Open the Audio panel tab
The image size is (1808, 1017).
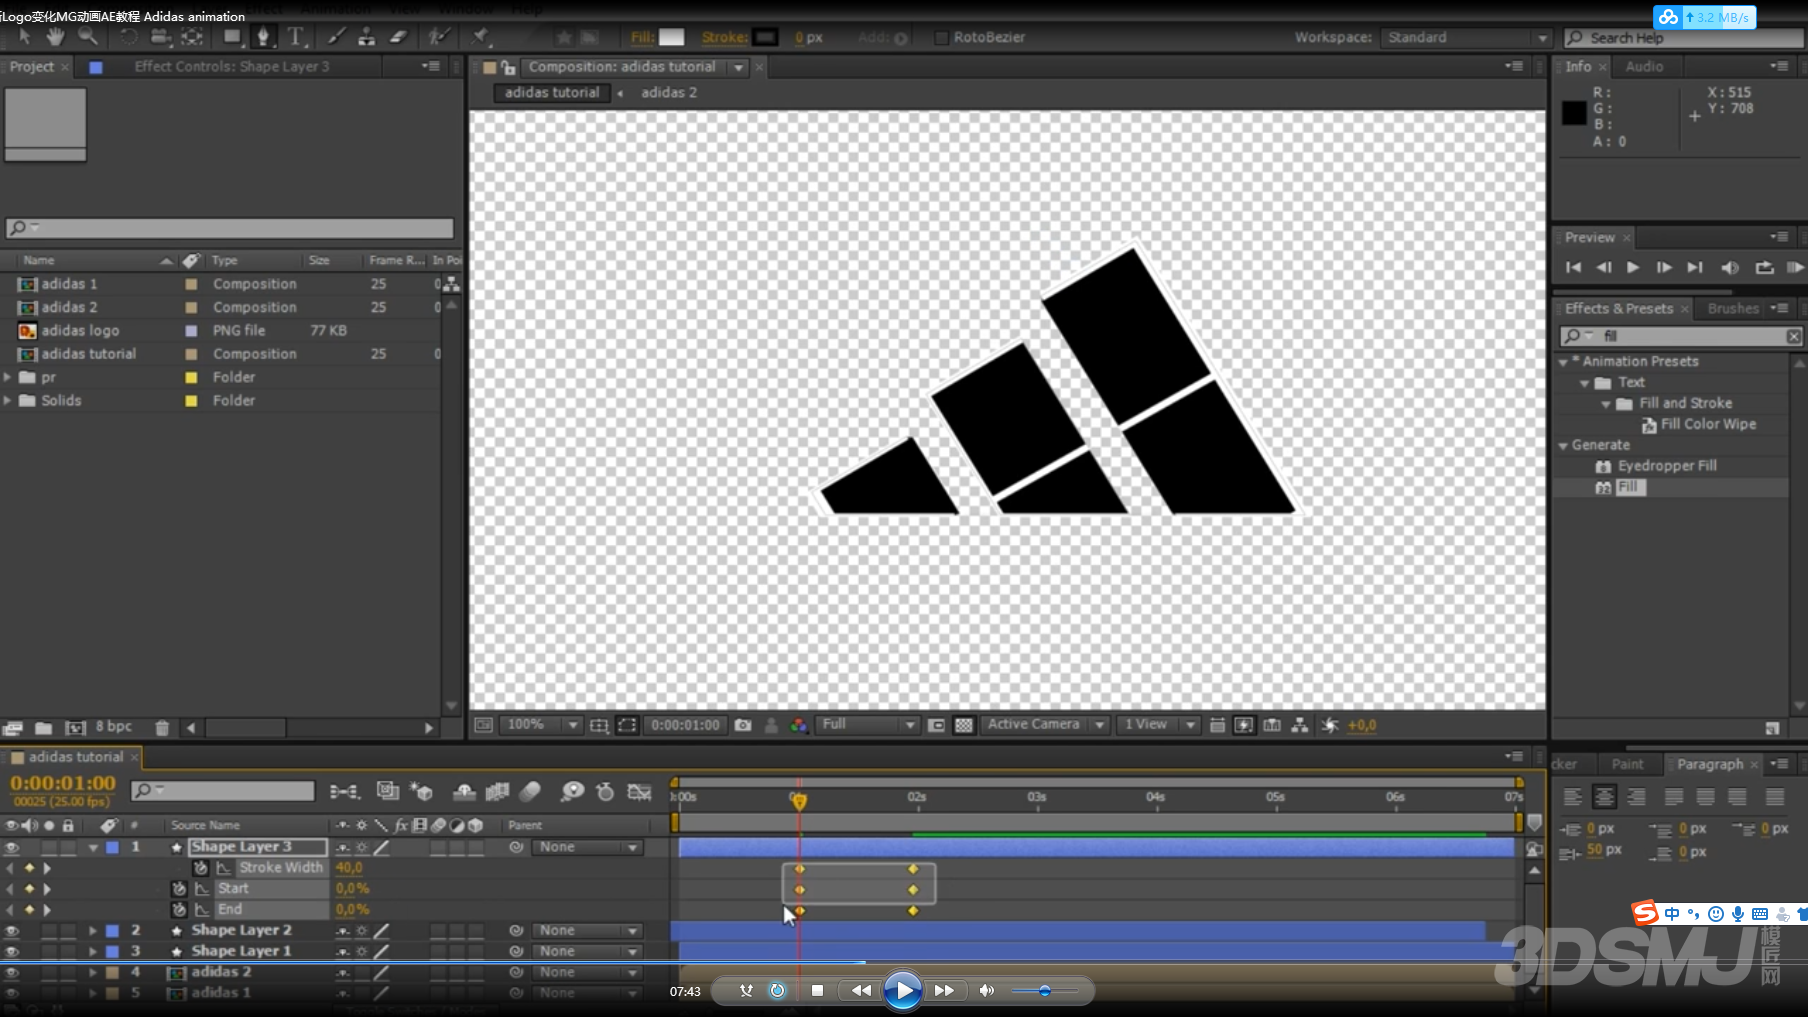1644,66
